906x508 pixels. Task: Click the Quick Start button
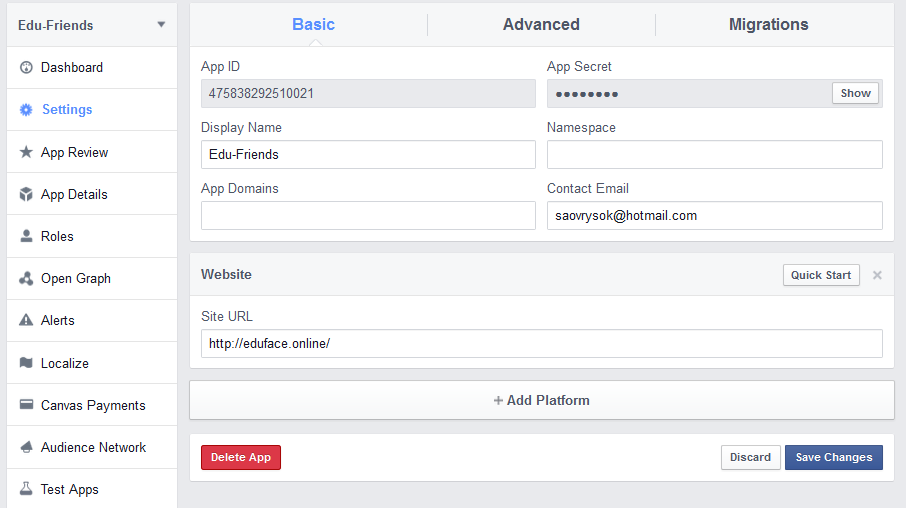(x=821, y=275)
